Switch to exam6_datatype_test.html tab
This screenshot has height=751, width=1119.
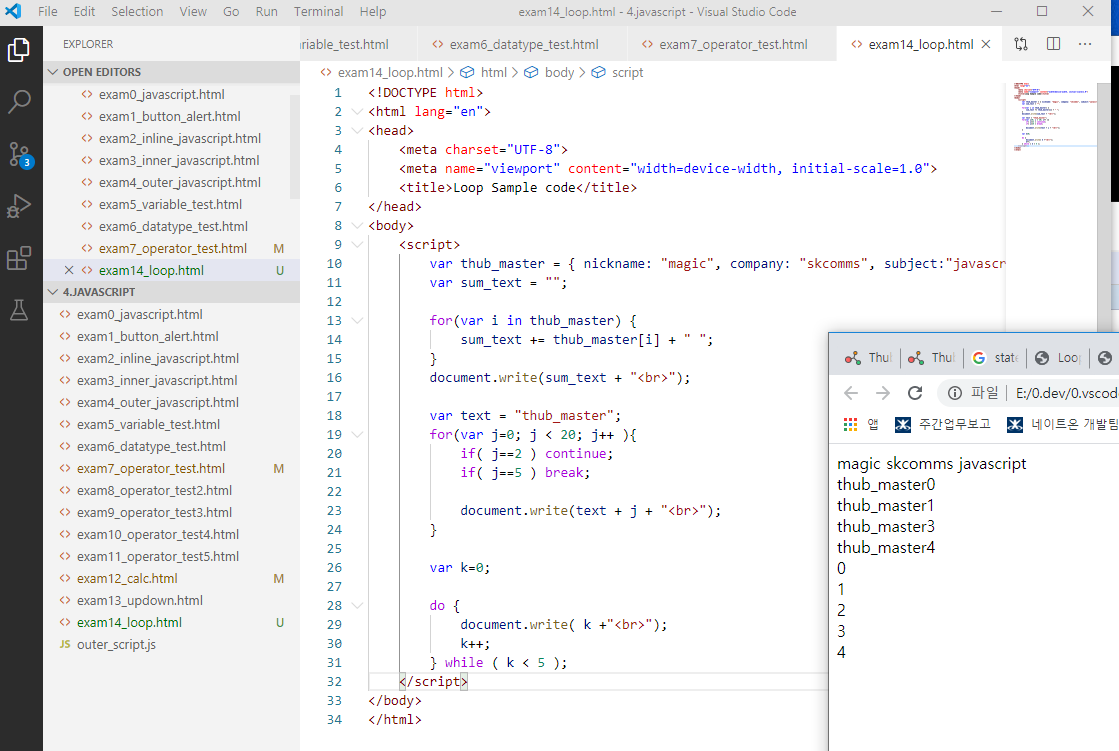click(523, 44)
